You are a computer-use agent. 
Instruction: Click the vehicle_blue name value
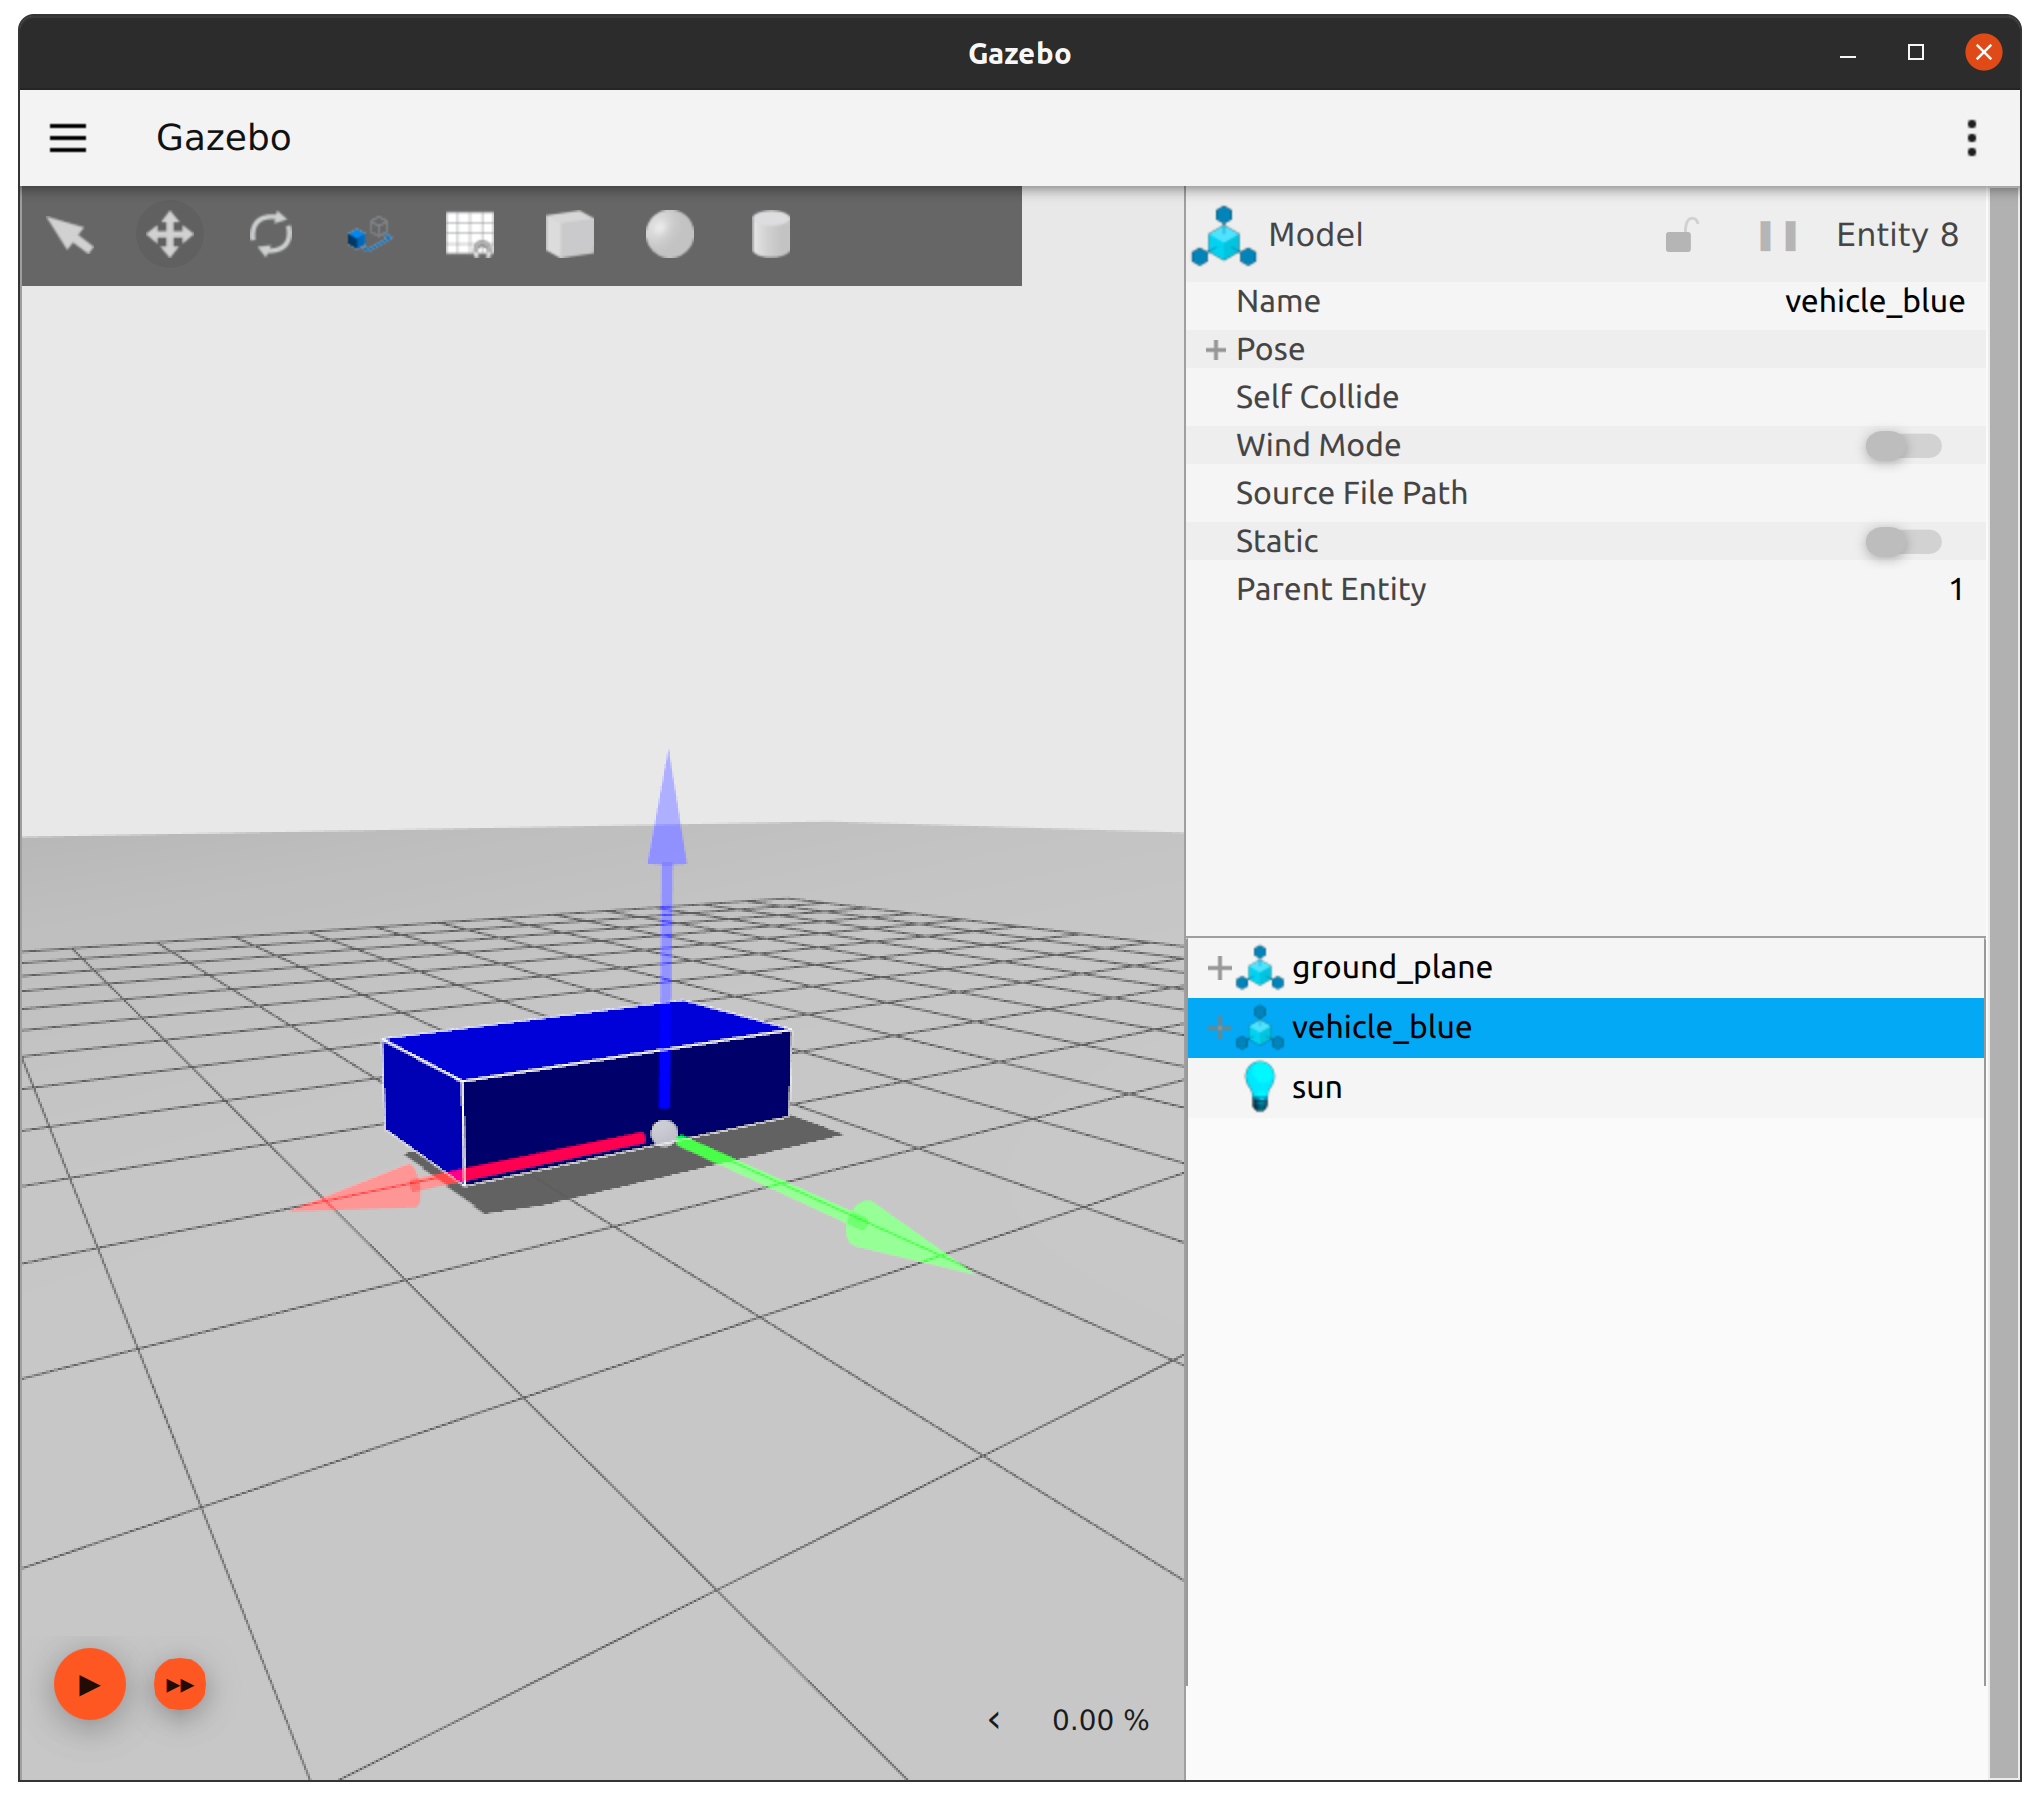pyautogui.click(x=1874, y=301)
